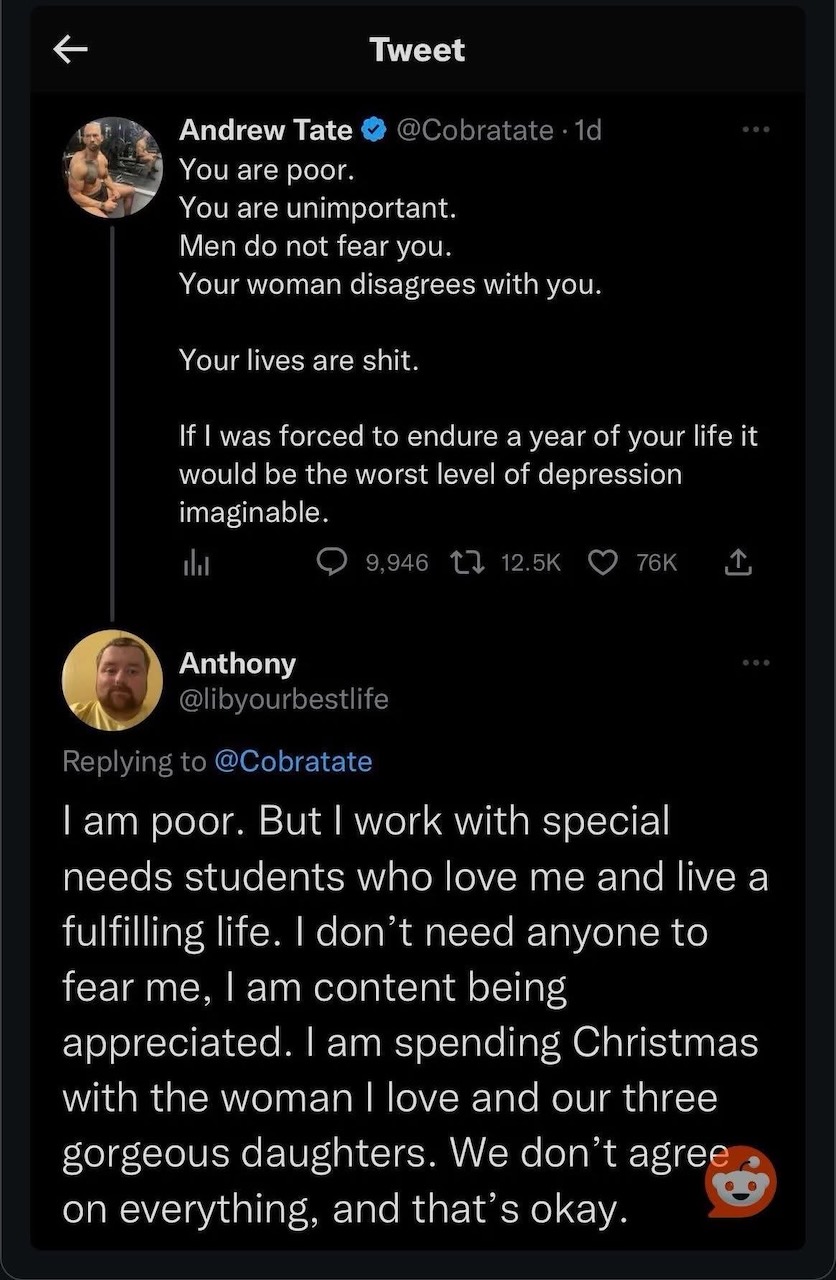Image resolution: width=836 pixels, height=1280 pixels.
Task: Click the blue verified badge beside Andrew Tate
Action: [x=374, y=130]
